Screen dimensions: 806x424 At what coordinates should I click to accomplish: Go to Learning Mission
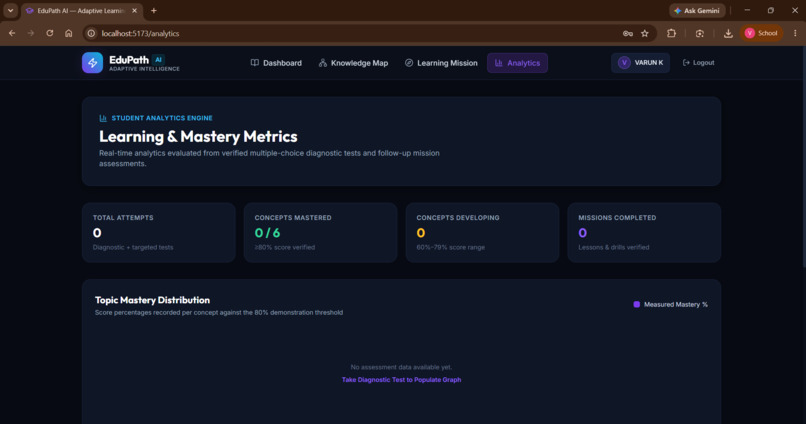(x=441, y=63)
